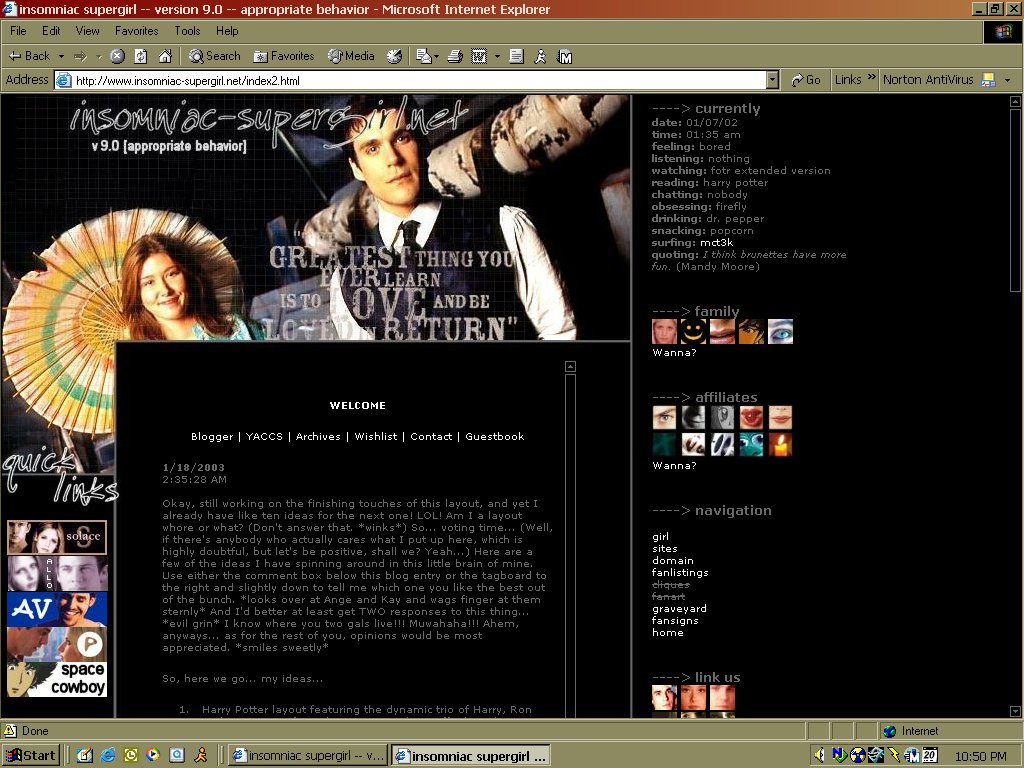
Task: Open the Tools menu
Action: pos(187,31)
